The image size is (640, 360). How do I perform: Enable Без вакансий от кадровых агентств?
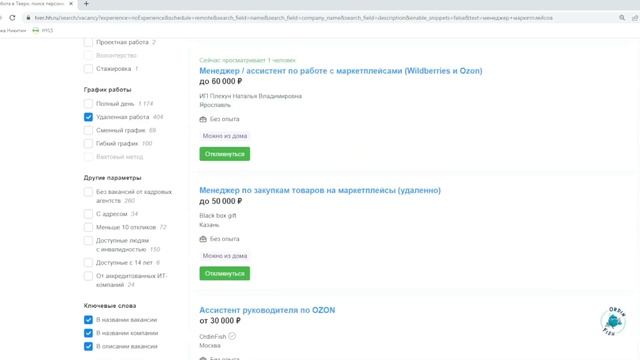[88, 192]
